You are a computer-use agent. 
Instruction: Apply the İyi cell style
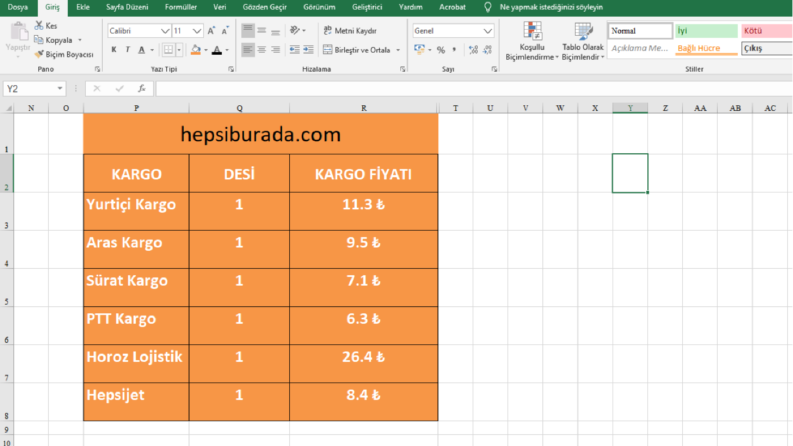pos(706,31)
